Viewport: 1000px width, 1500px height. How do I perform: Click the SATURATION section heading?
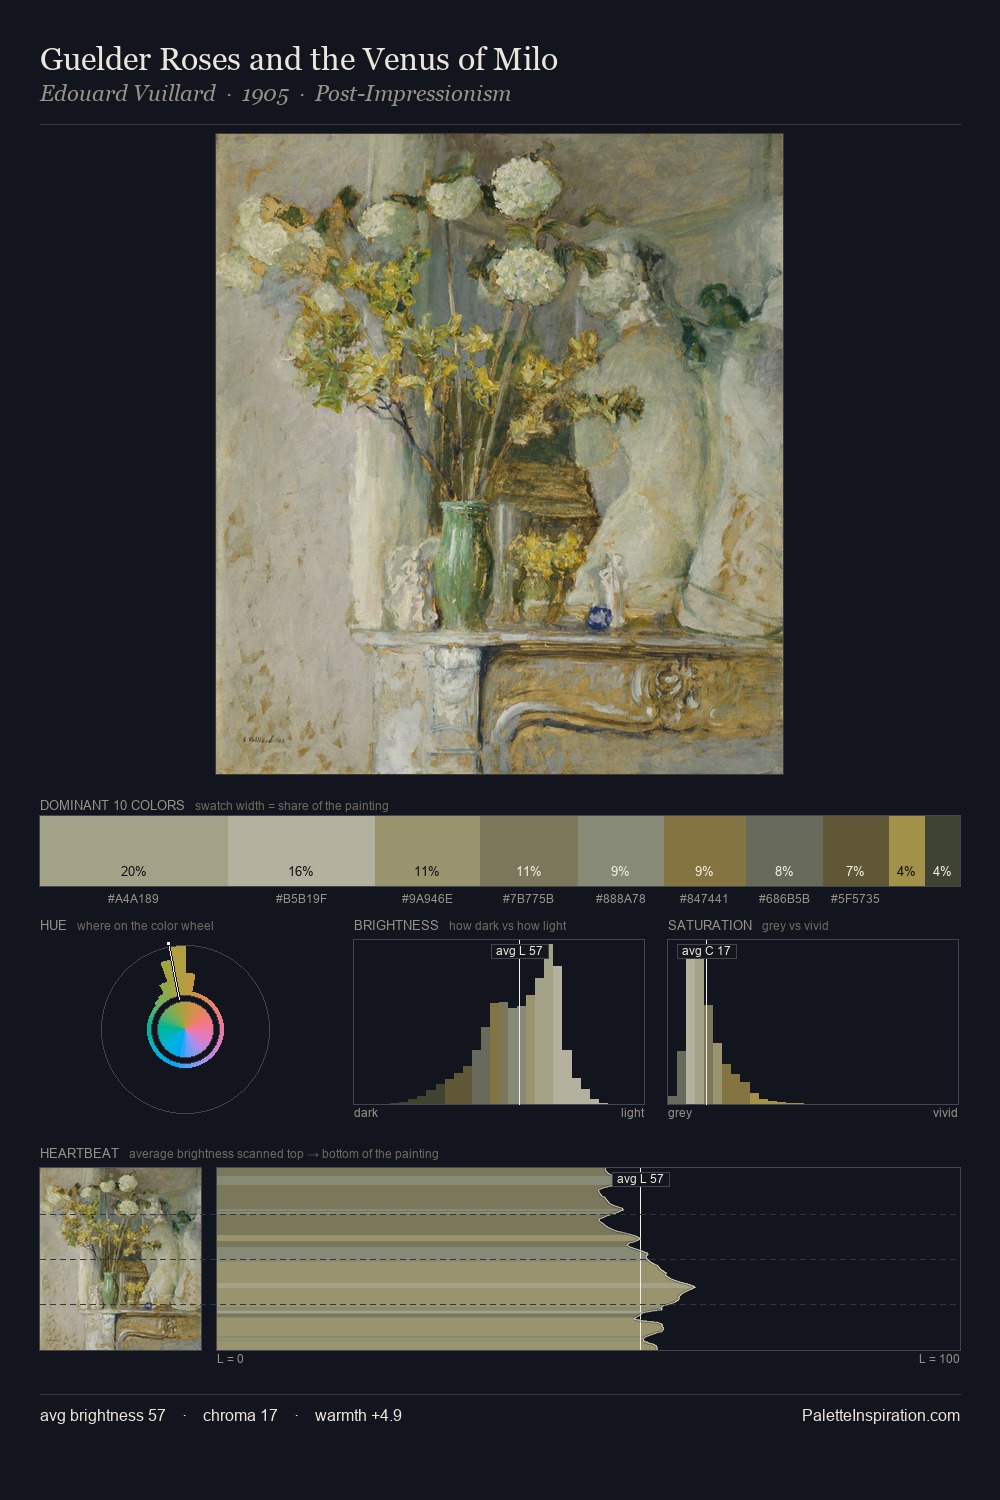pyautogui.click(x=710, y=925)
